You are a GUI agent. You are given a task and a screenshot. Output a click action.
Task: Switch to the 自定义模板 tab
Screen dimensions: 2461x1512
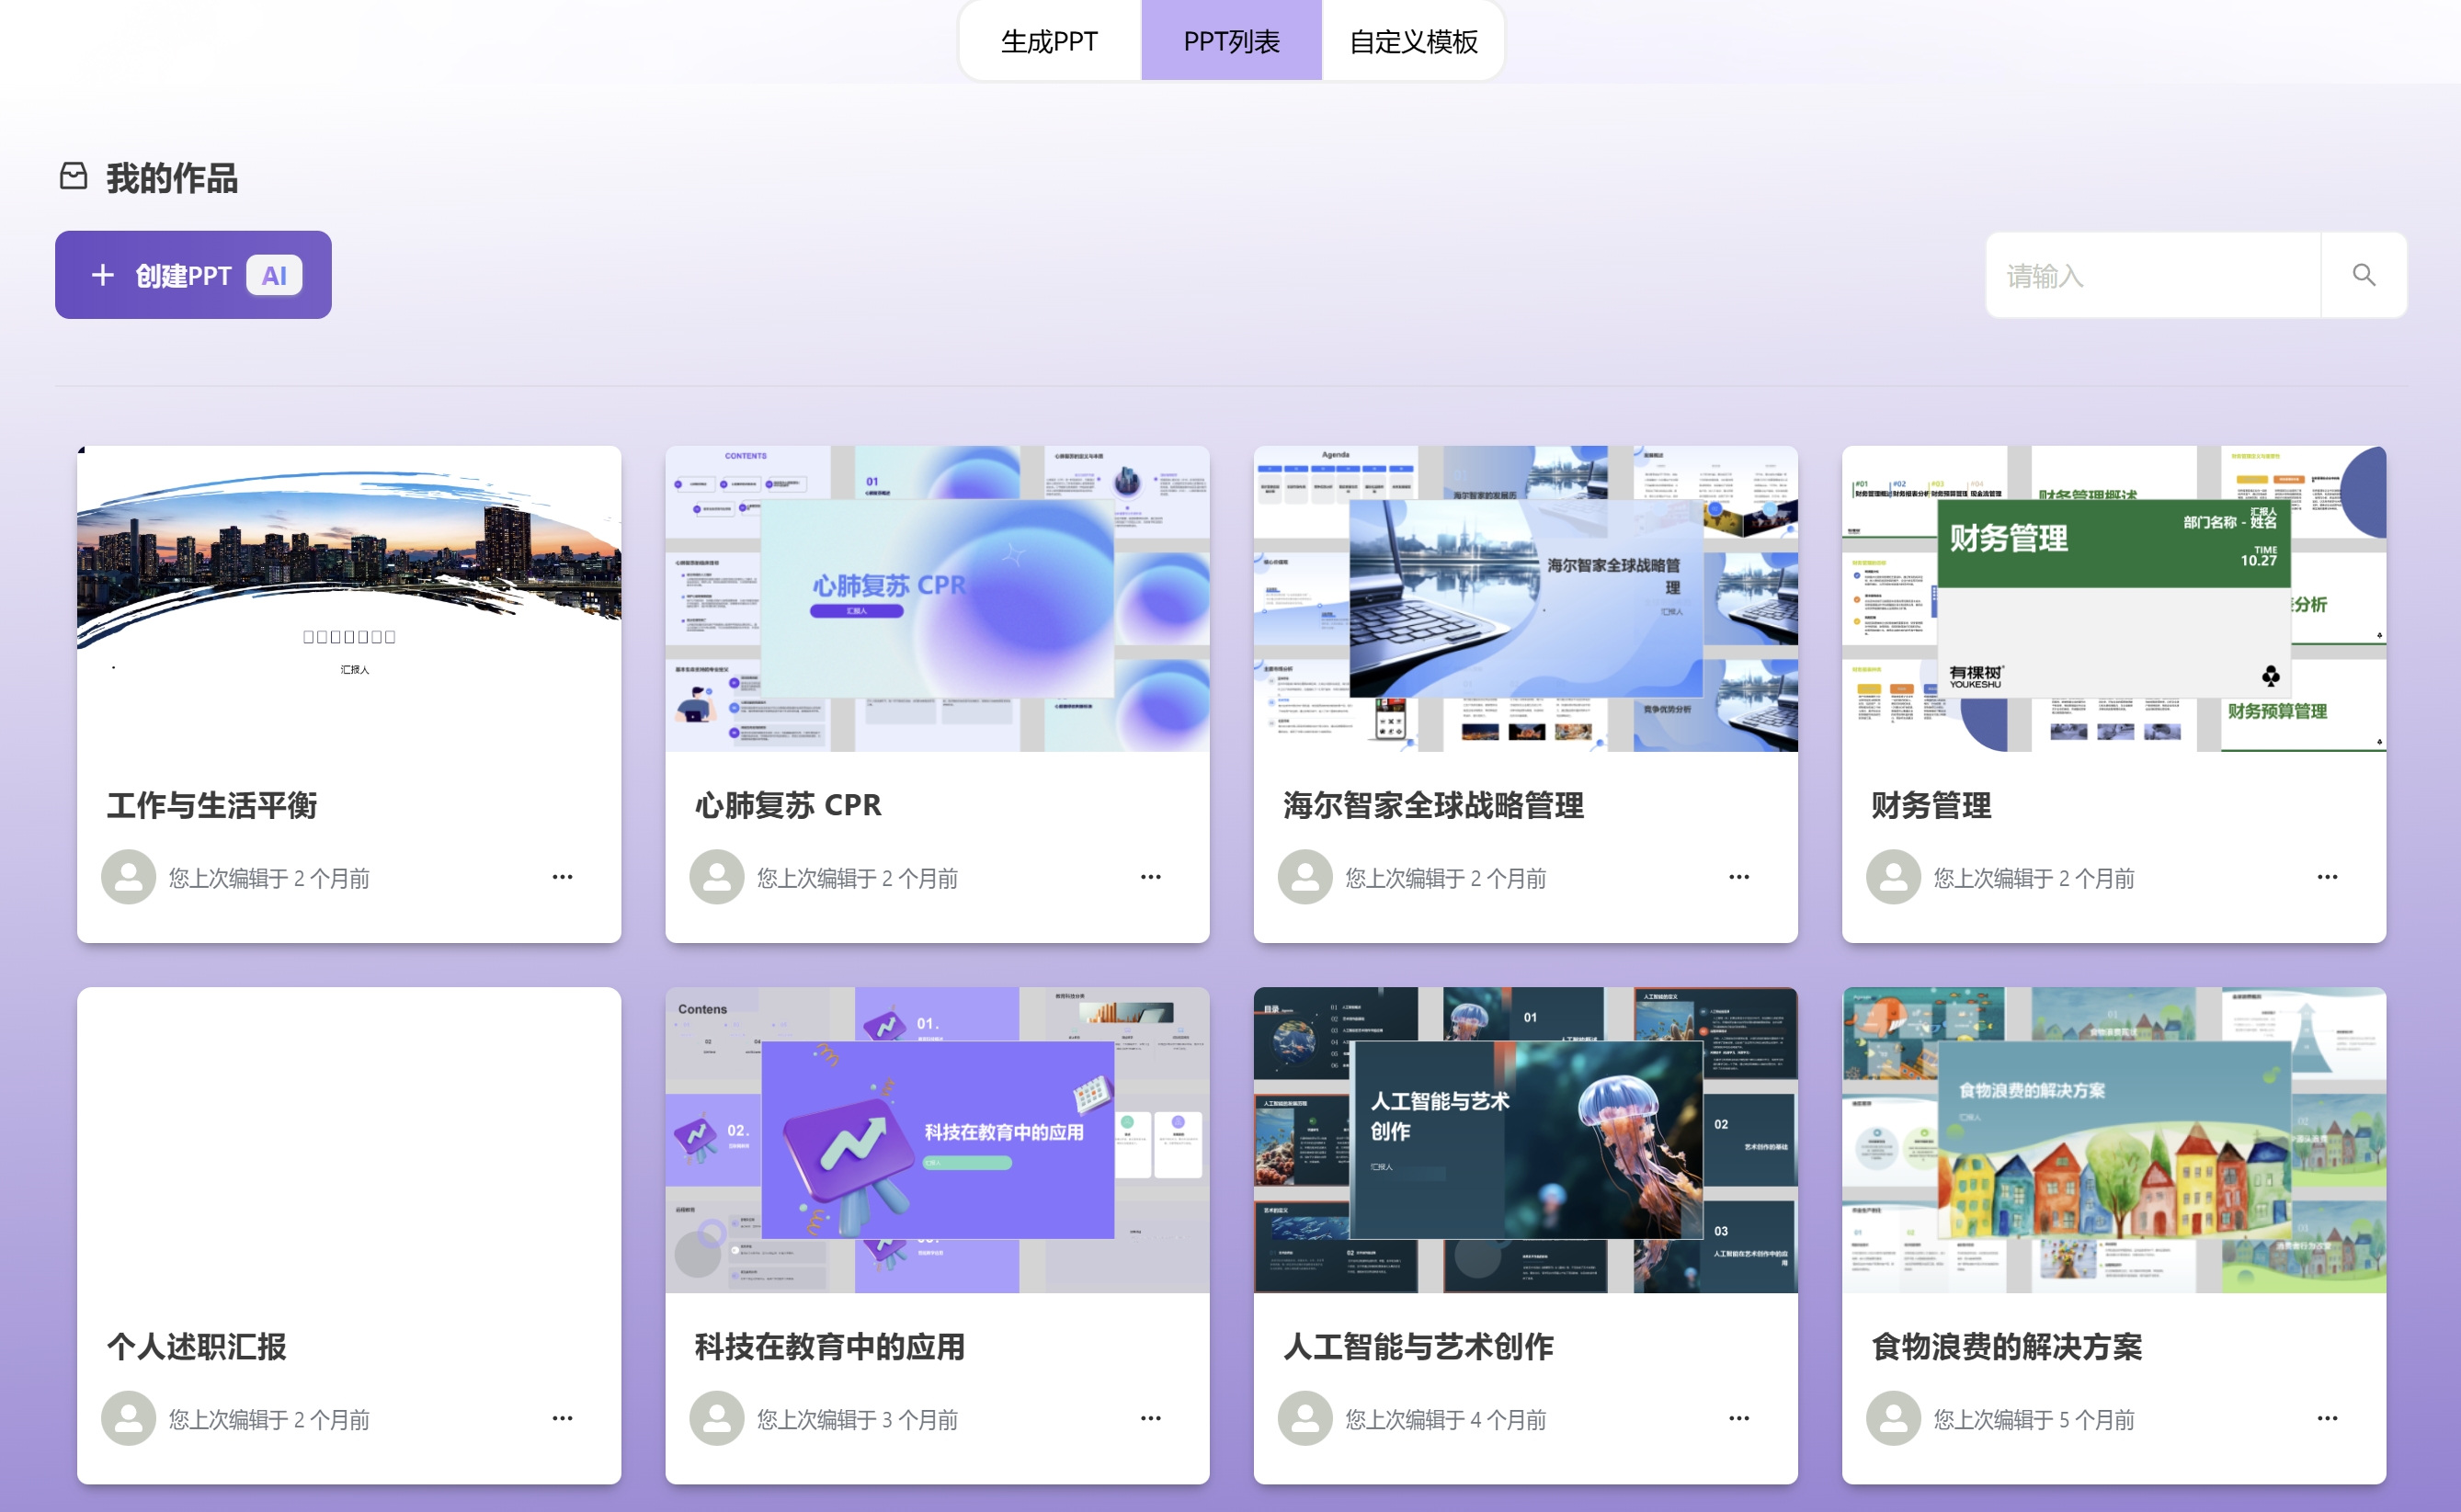(1415, 41)
